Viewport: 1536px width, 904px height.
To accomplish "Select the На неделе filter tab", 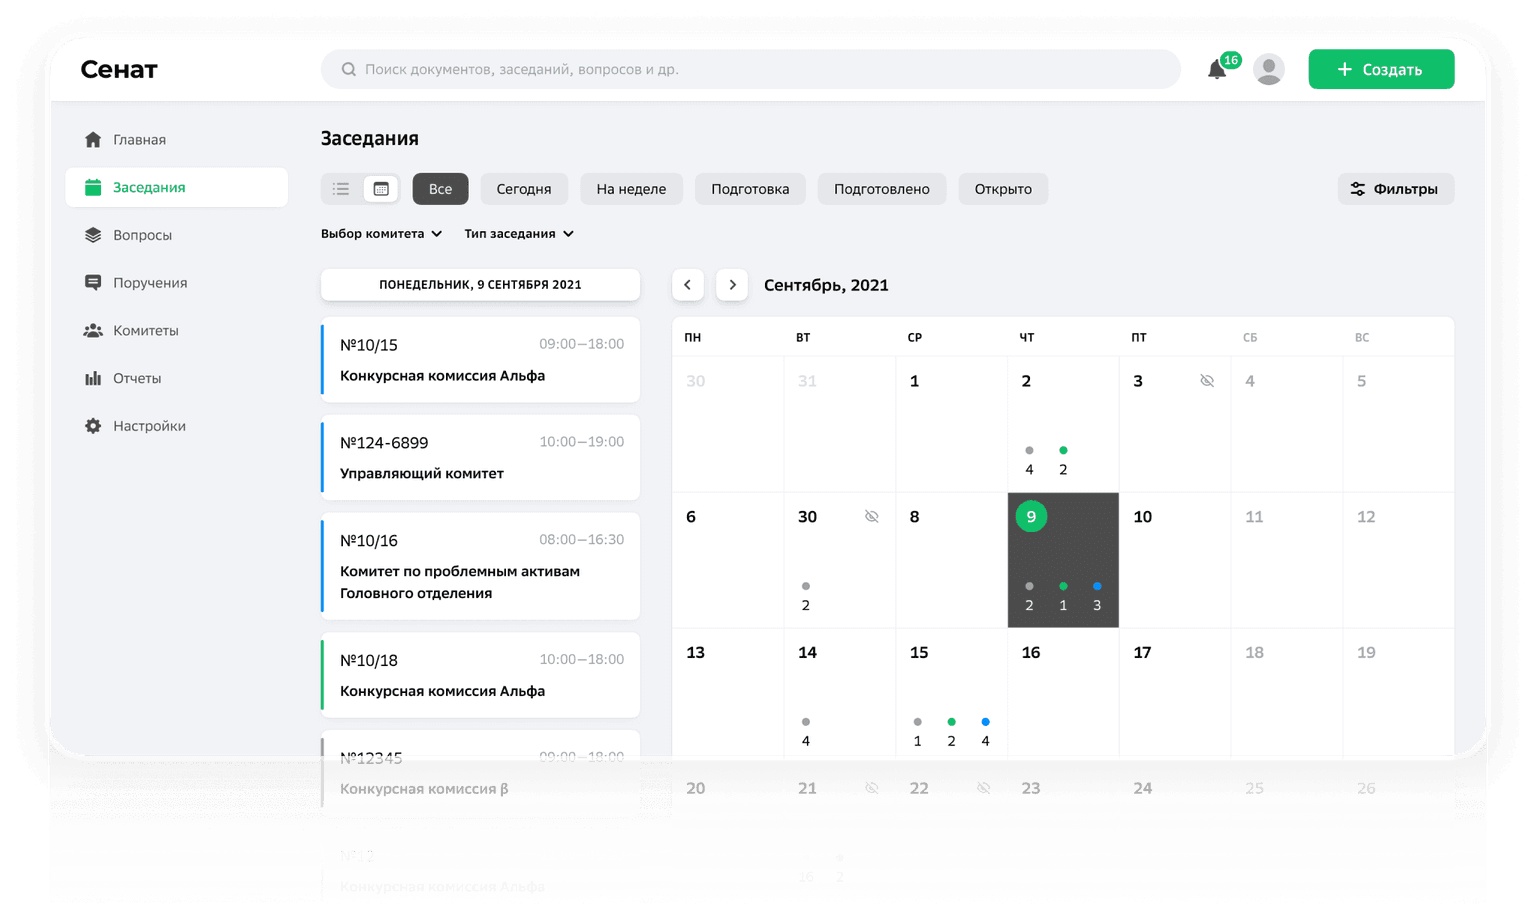I will pos(631,189).
